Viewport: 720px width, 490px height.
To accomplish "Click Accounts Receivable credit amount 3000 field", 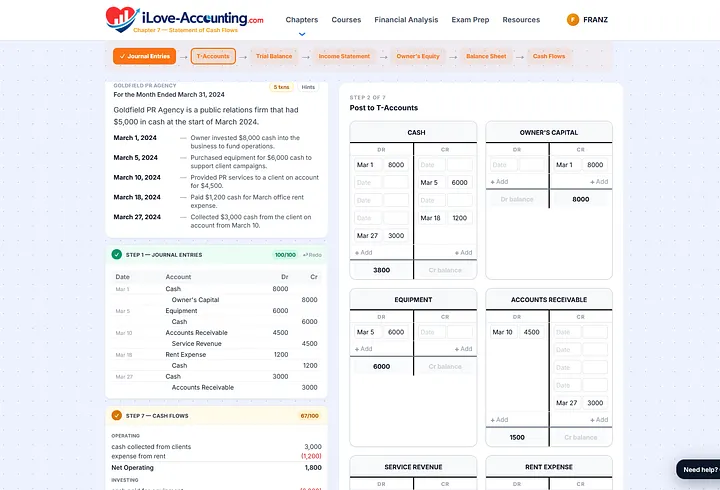I will tap(595, 403).
